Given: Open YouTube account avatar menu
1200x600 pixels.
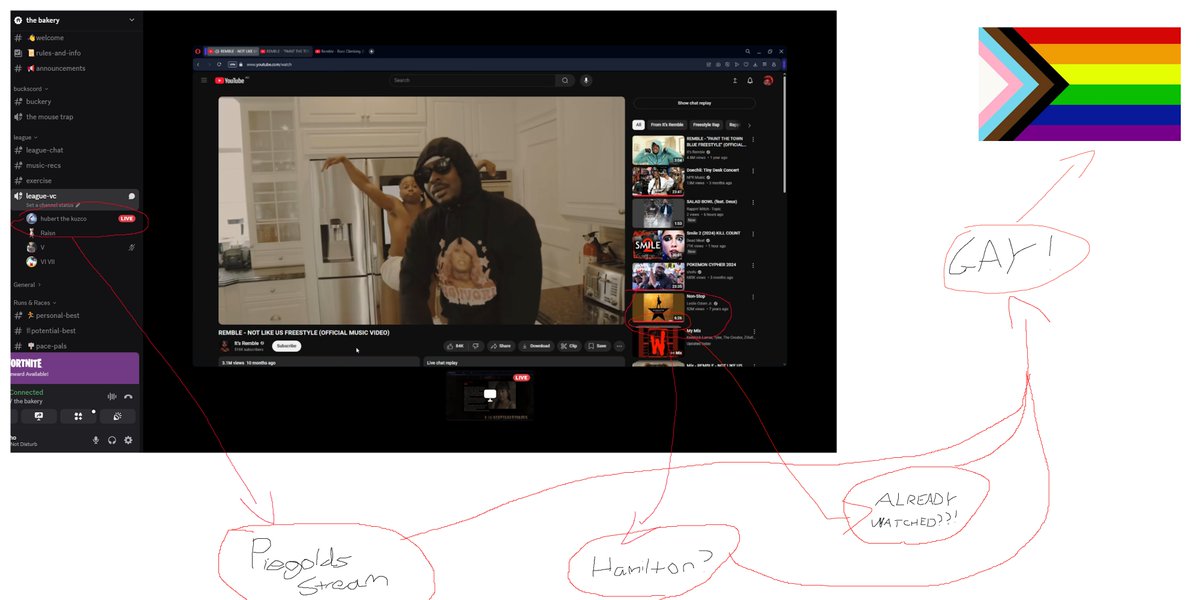Looking at the screenshot, I should coord(768,80).
